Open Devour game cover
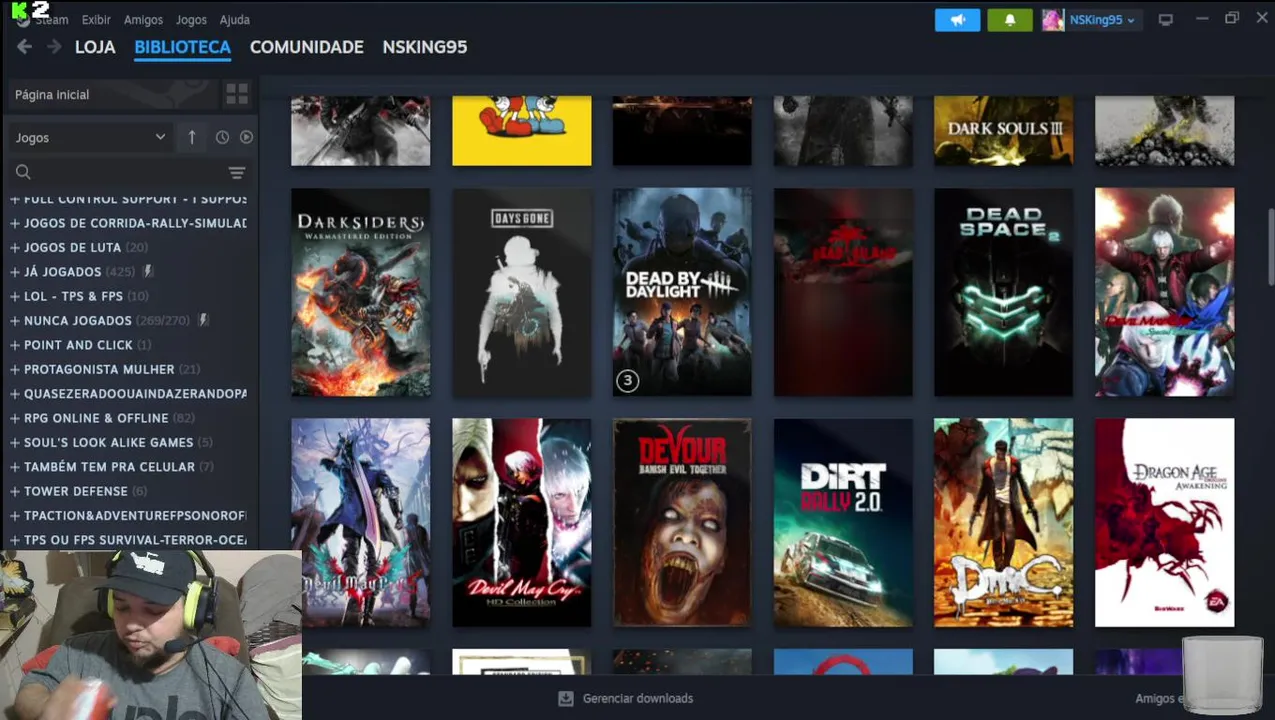Viewport: 1275px width, 720px height. click(682, 522)
